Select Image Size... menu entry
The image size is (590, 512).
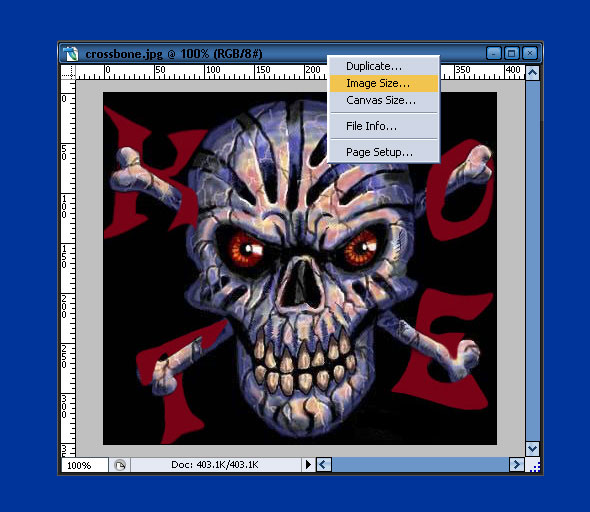click(x=384, y=83)
